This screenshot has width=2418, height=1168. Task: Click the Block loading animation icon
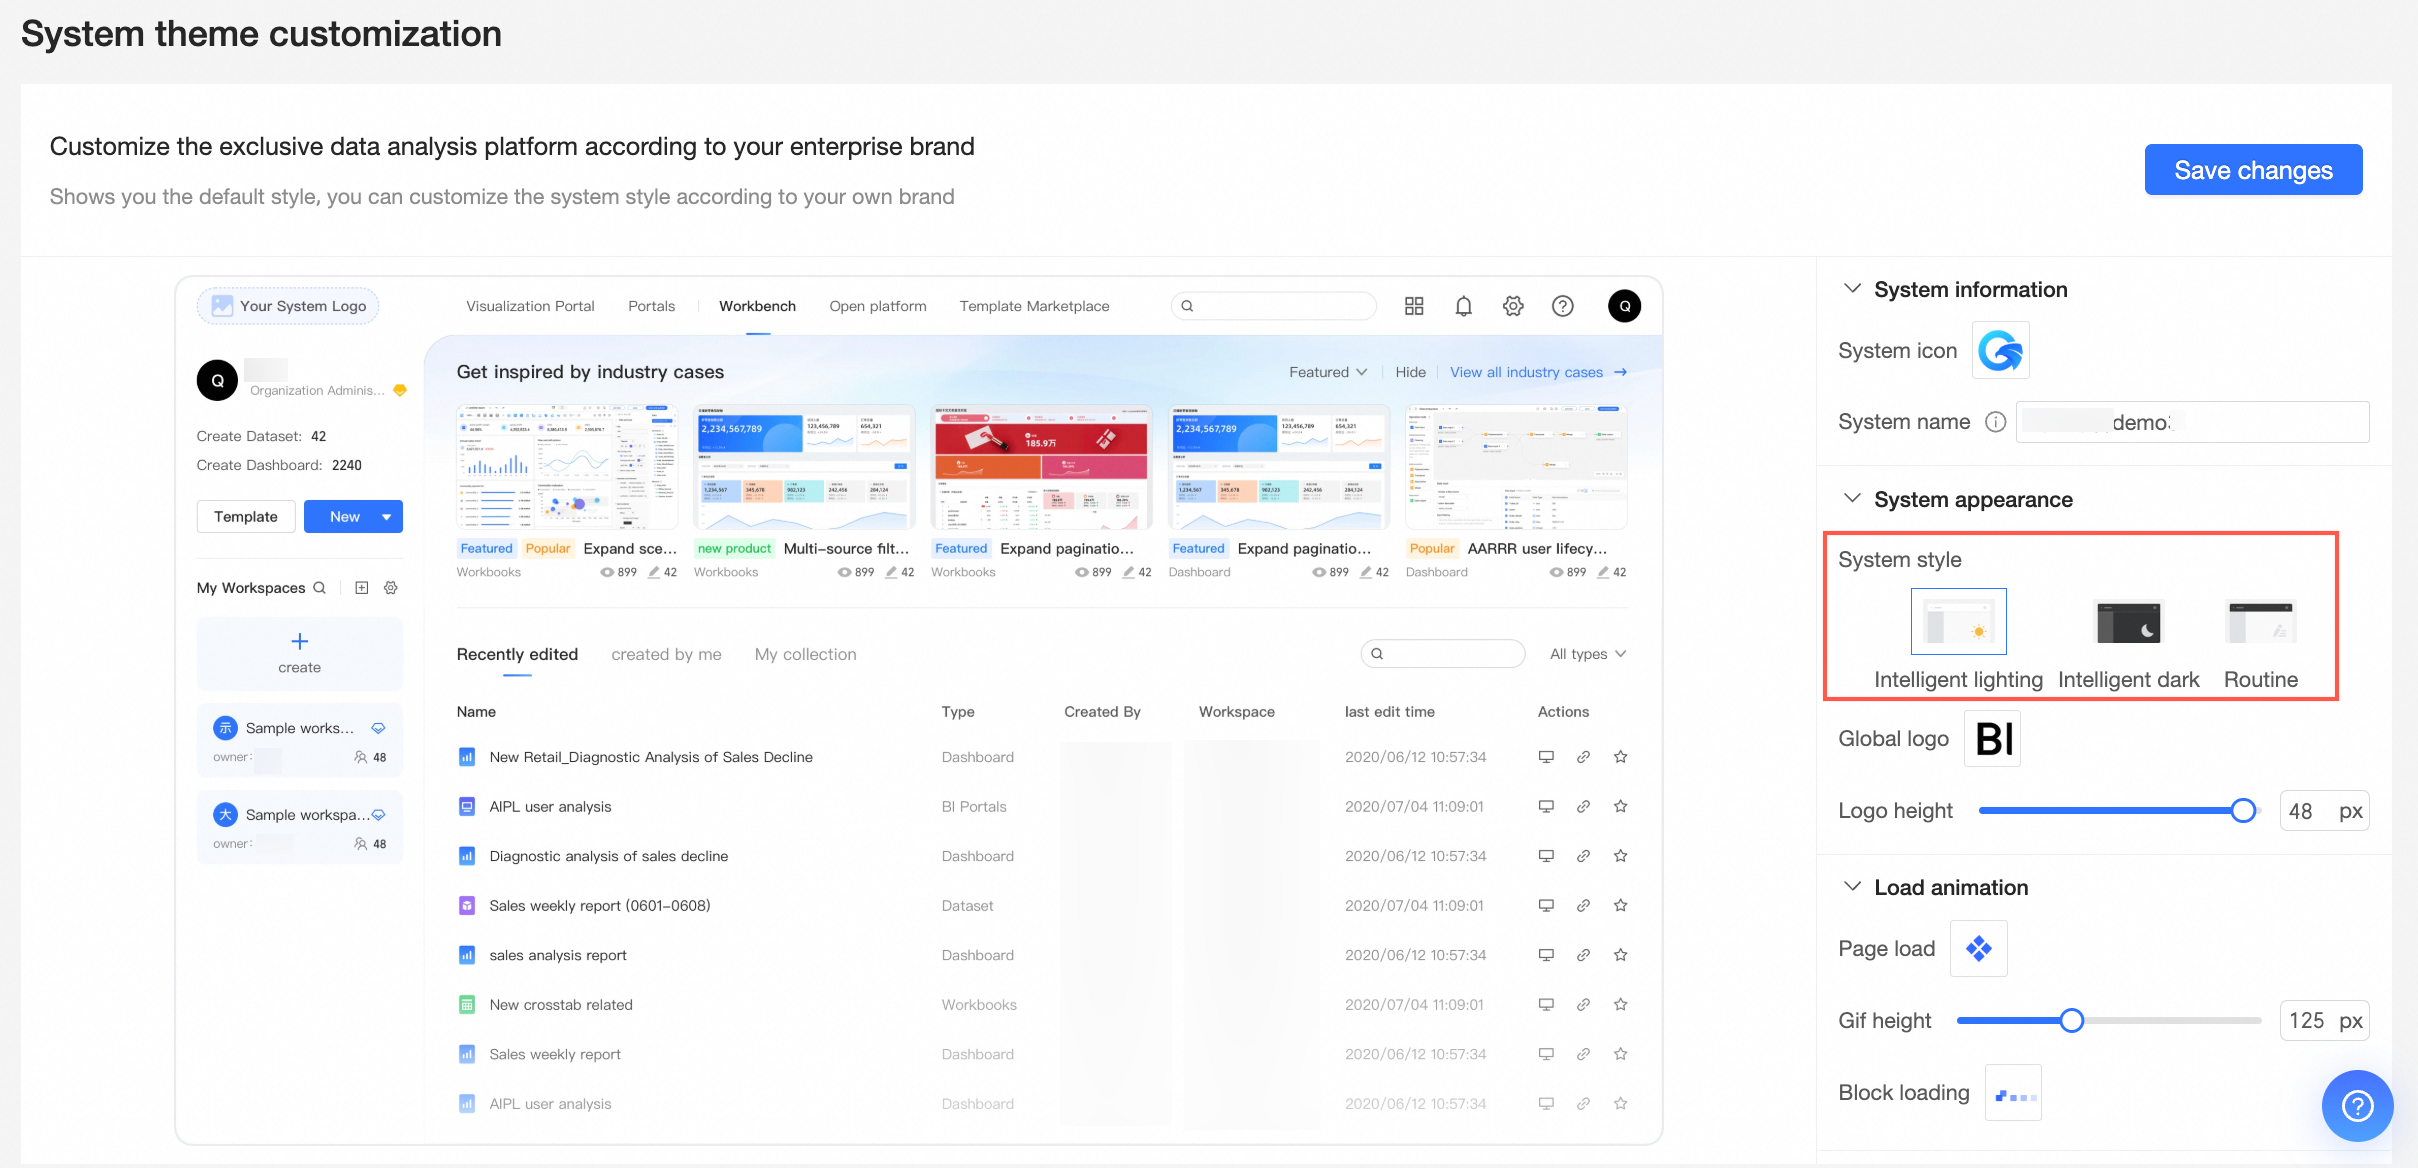(2013, 1093)
